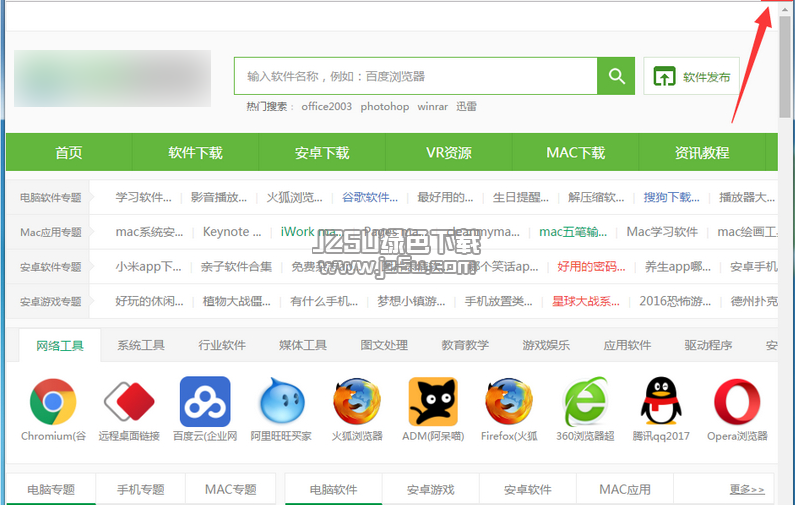Image resolution: width=795 pixels, height=505 pixels.
Task: Open the 搜狗下载... topic link
Action: coord(672,197)
